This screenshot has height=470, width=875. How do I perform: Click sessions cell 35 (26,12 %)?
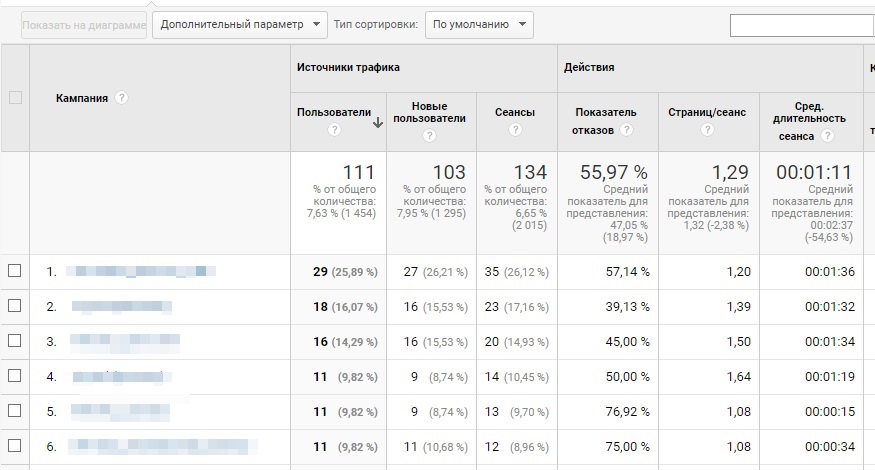[517, 272]
